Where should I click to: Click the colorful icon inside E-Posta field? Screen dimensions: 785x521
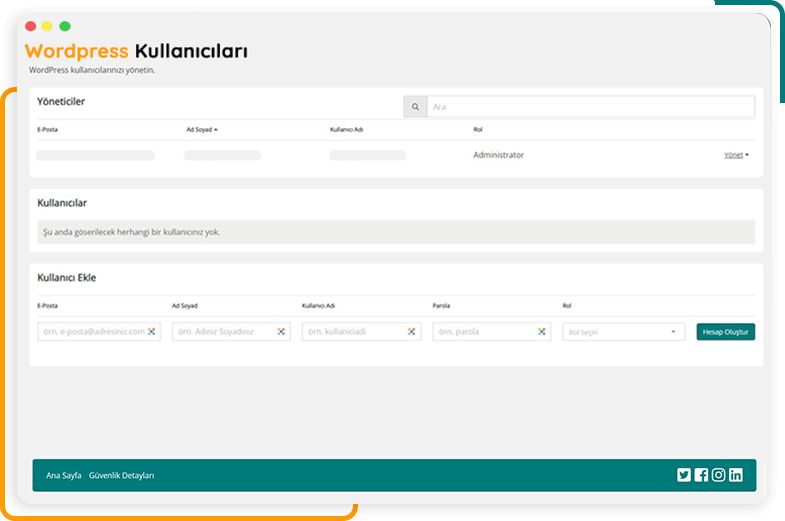point(152,331)
